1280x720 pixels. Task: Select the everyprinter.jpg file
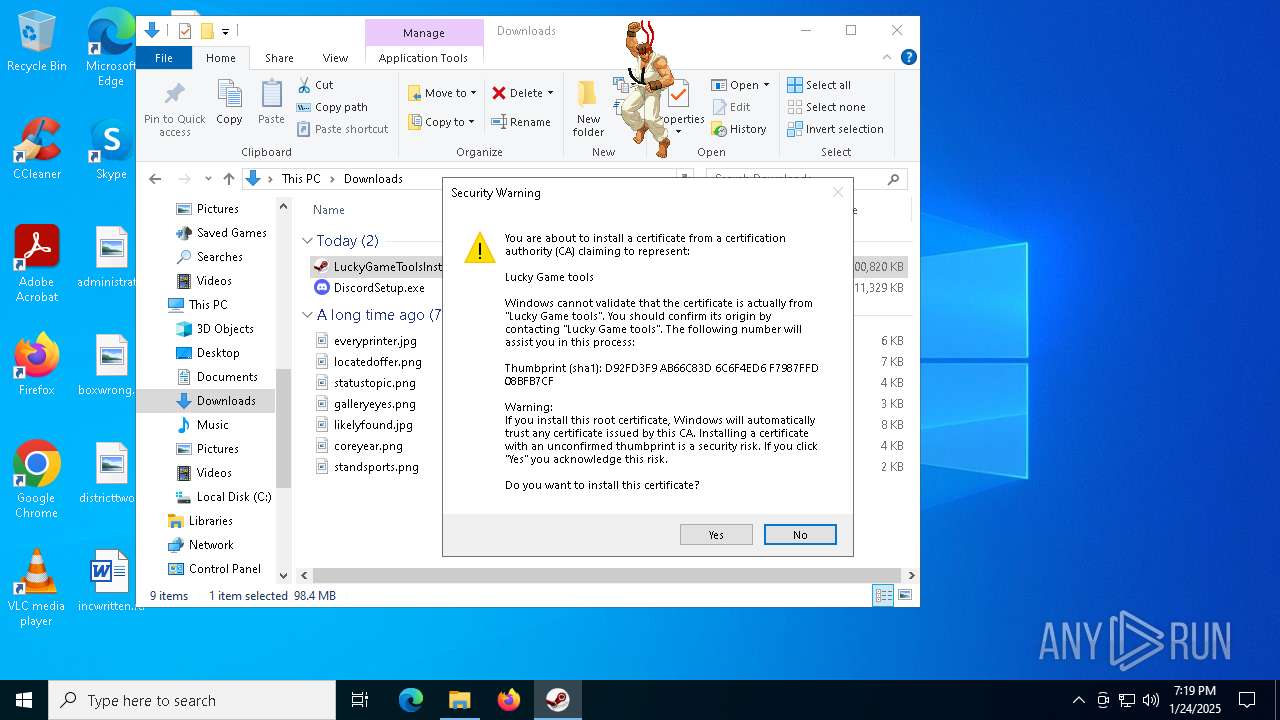coord(375,341)
